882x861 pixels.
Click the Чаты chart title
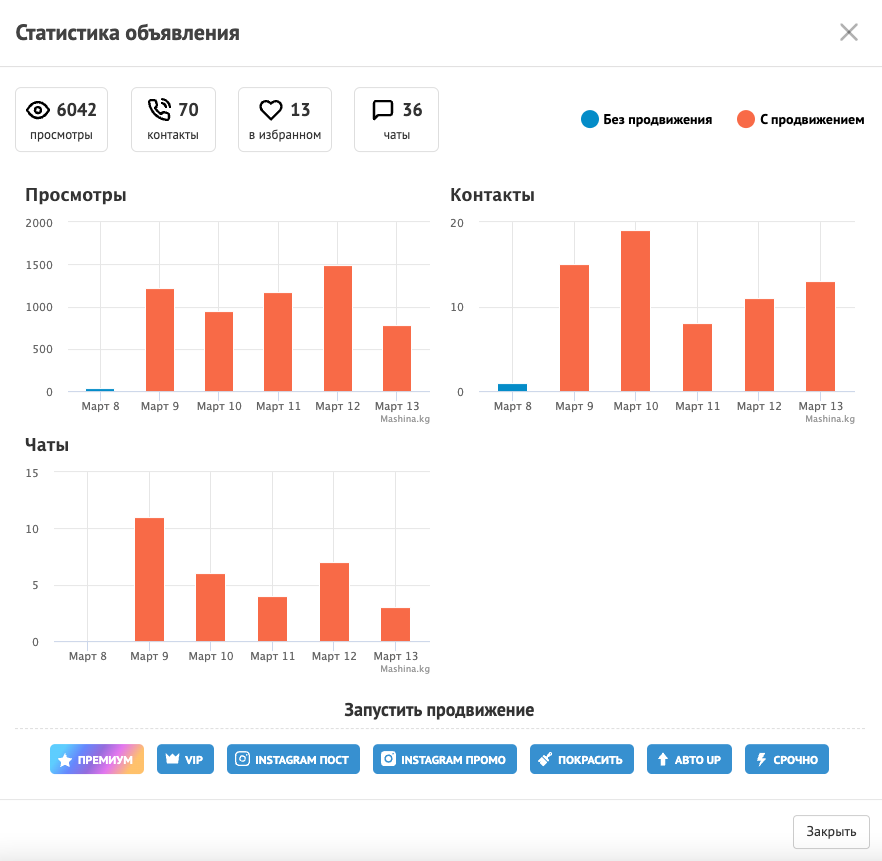tap(47, 445)
